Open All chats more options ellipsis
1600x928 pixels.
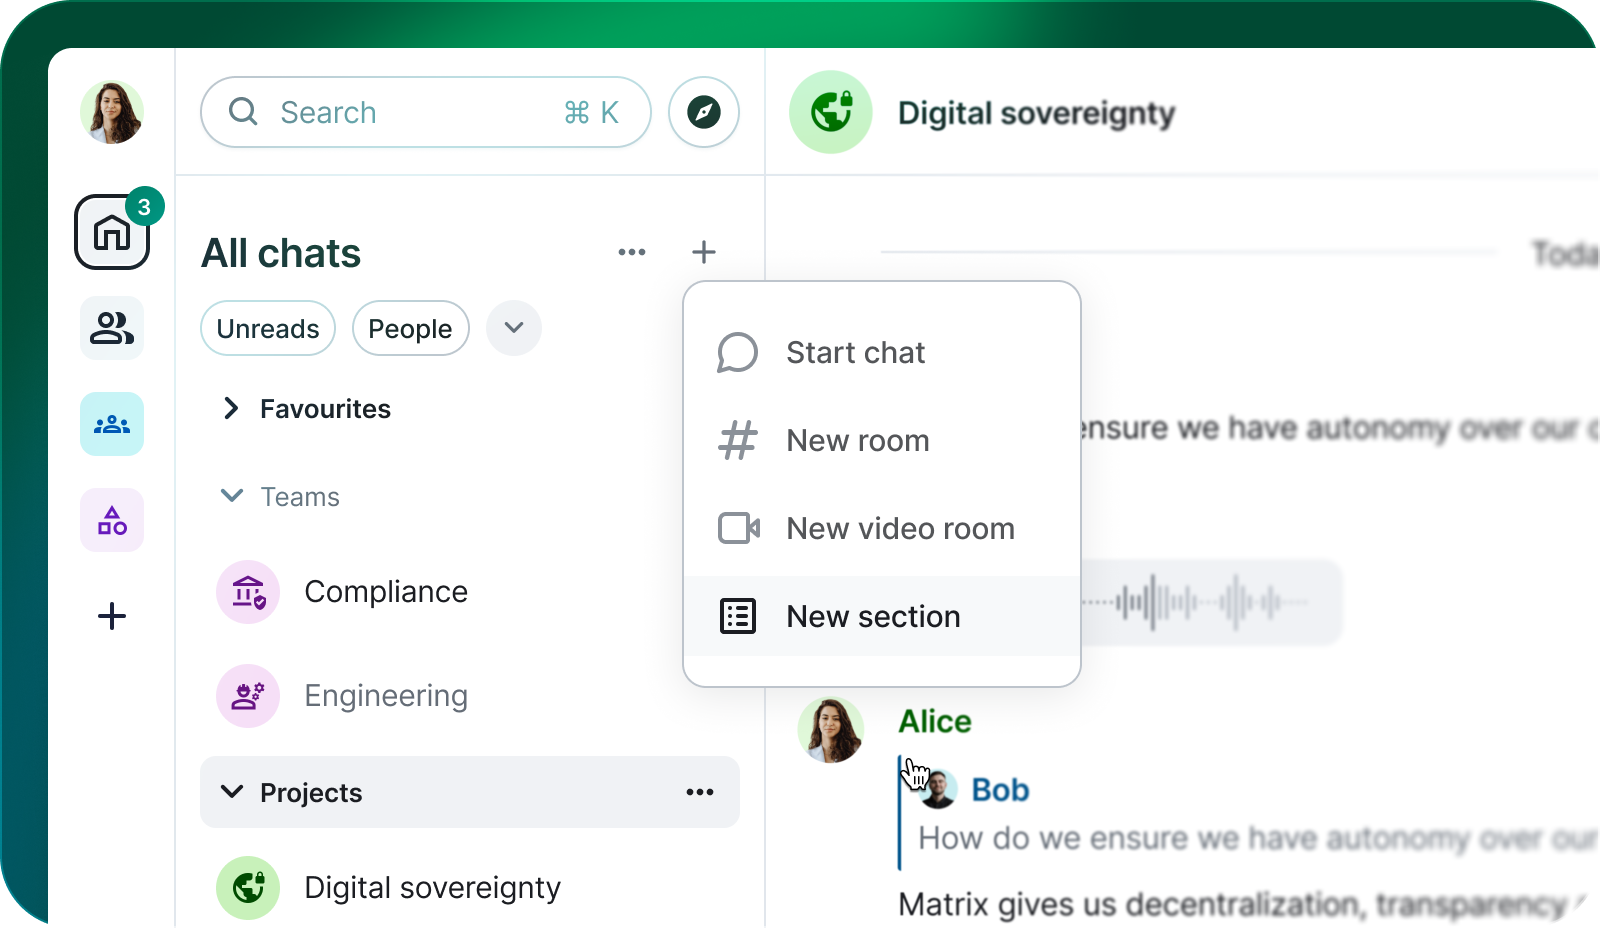632,252
